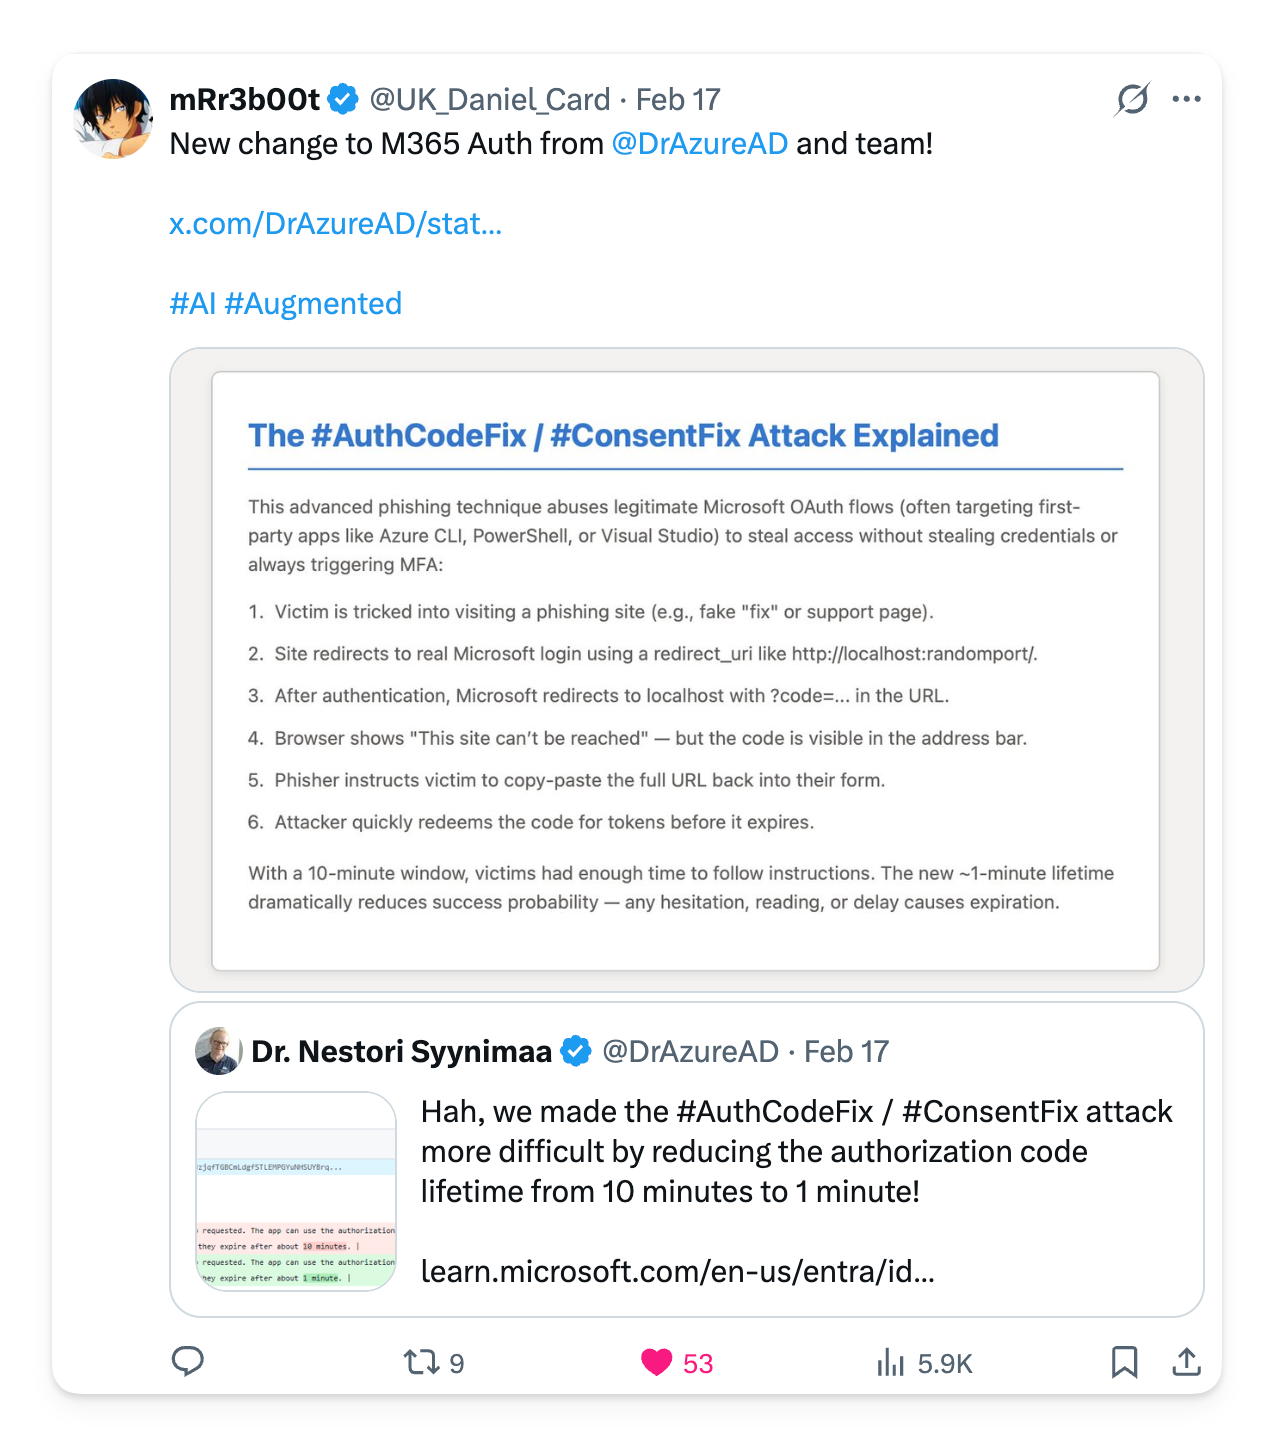The image size is (1274, 1446).
Task: Follow the @DrAzureAD mention link
Action: coord(700,144)
